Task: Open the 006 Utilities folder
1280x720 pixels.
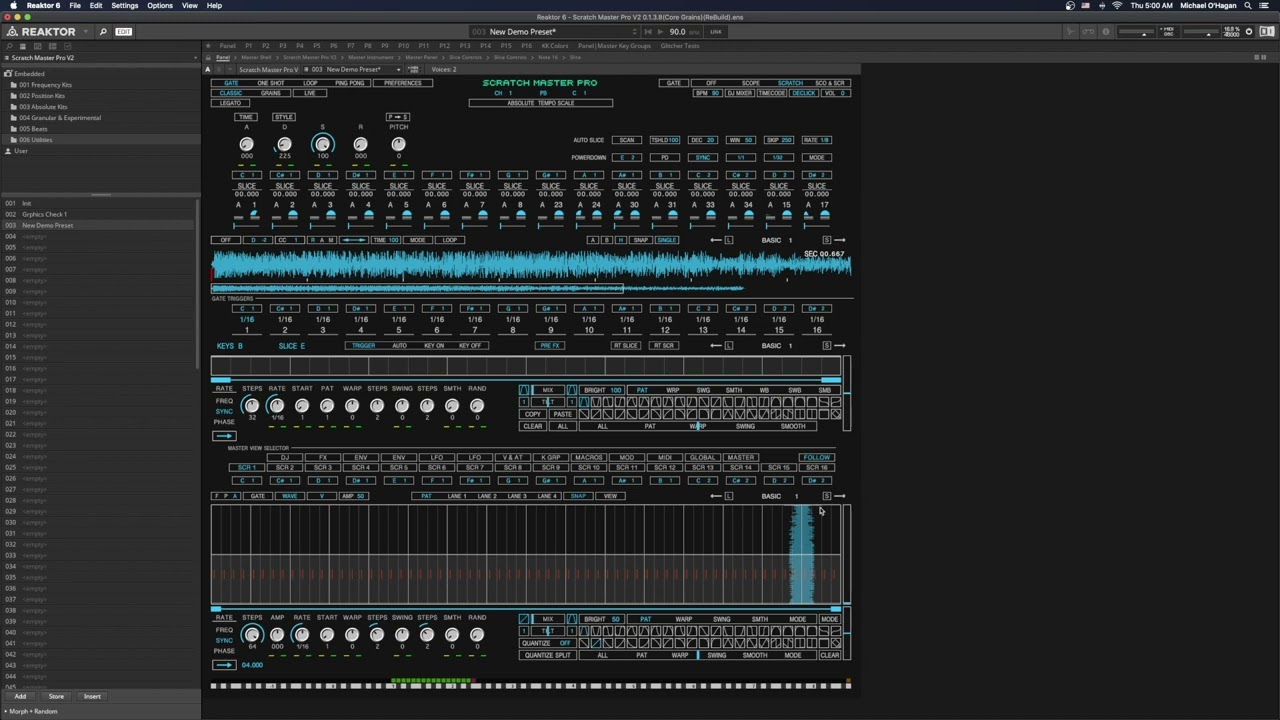Action: (x=35, y=140)
